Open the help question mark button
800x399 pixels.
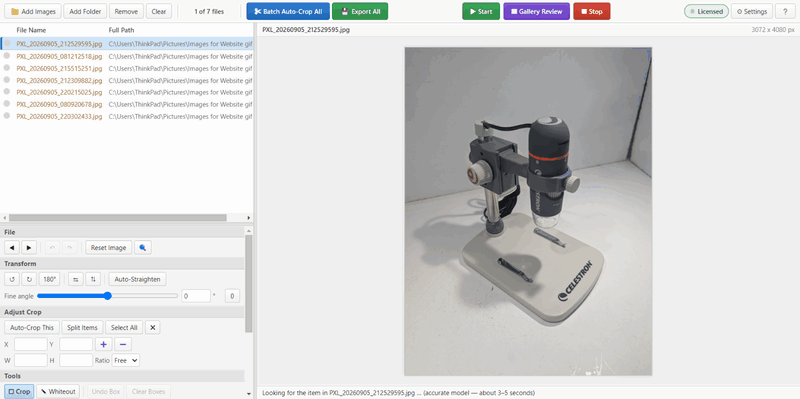tap(785, 11)
